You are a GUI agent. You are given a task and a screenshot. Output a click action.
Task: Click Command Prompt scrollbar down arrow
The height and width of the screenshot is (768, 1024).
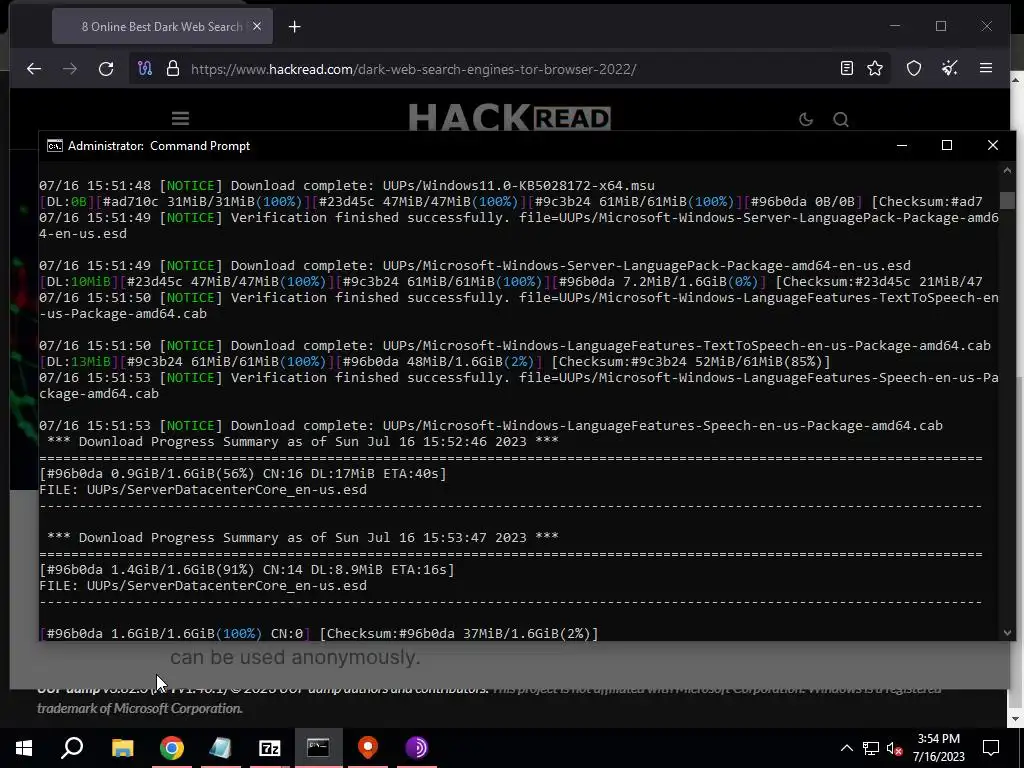[x=1007, y=632]
